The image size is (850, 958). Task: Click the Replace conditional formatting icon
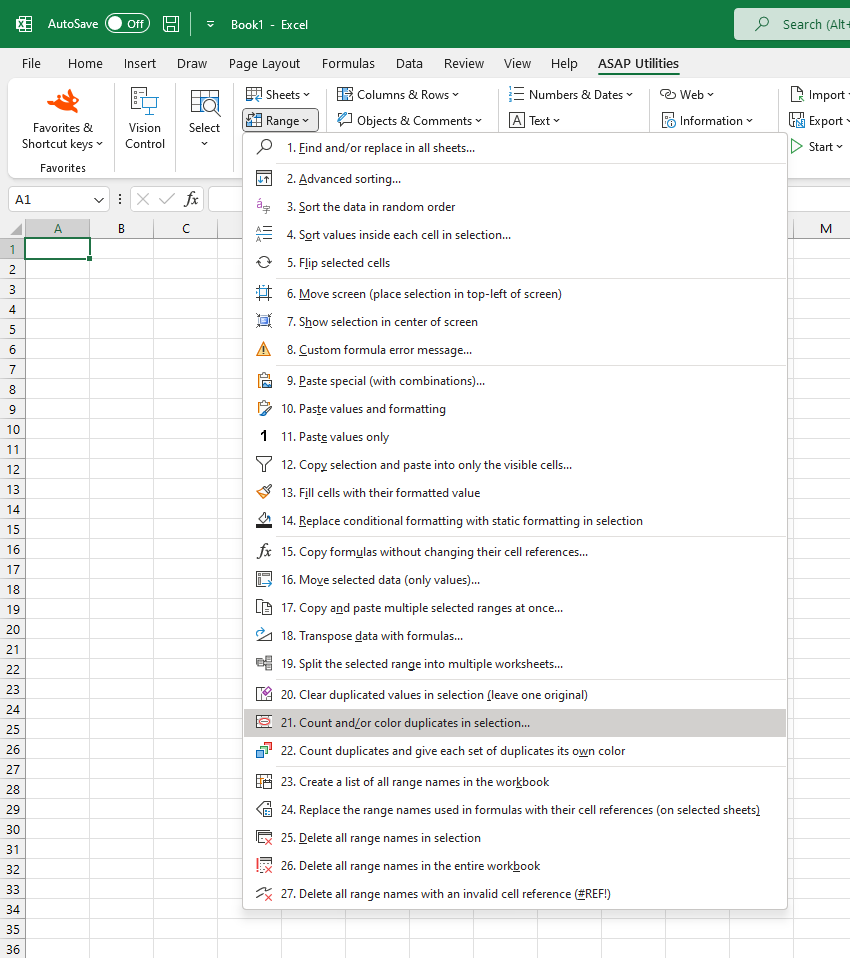pos(264,521)
